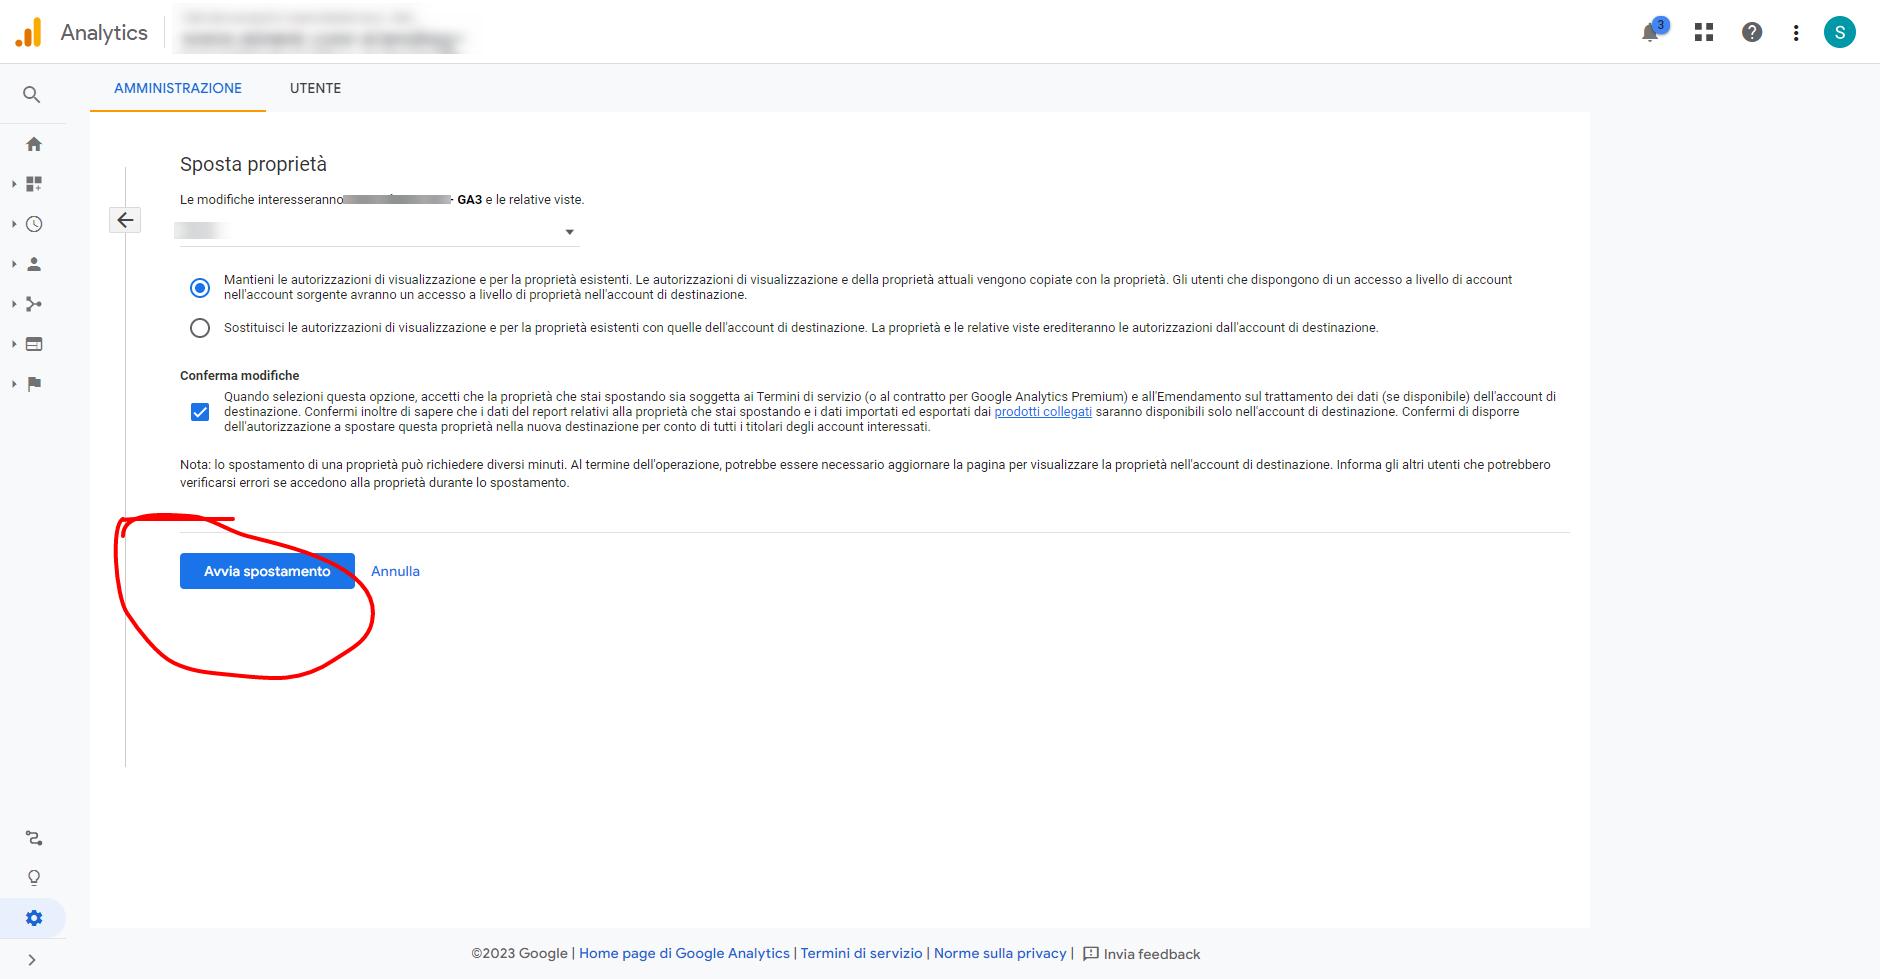Click the 'Annulla' link
Image resolution: width=1880 pixels, height=979 pixels.
395,571
